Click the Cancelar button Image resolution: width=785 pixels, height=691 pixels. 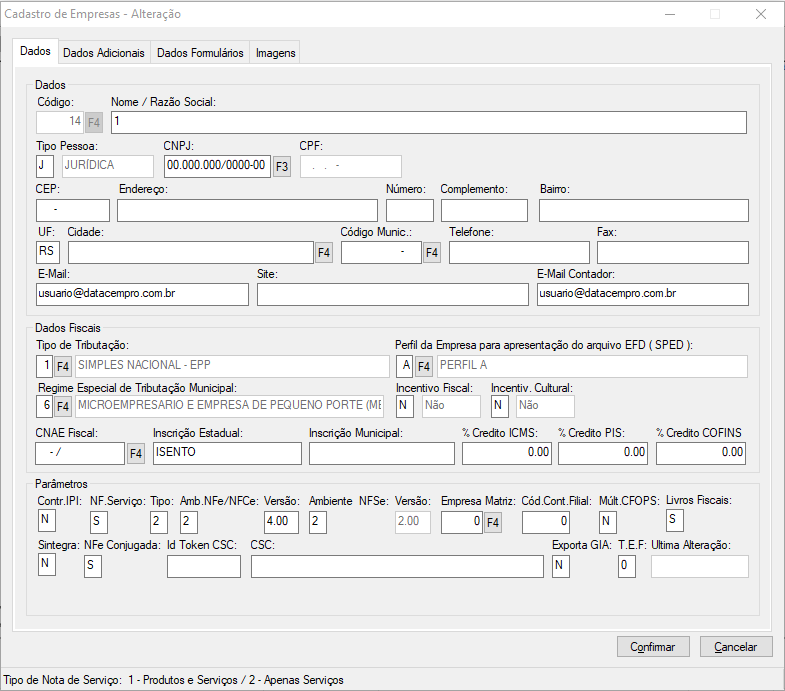(x=735, y=647)
